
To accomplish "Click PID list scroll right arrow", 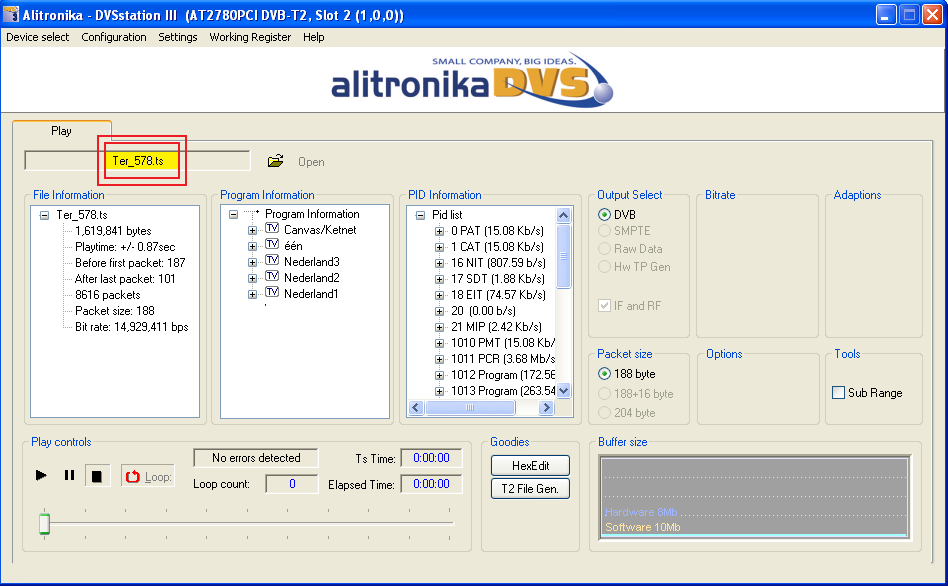I will (x=546, y=408).
